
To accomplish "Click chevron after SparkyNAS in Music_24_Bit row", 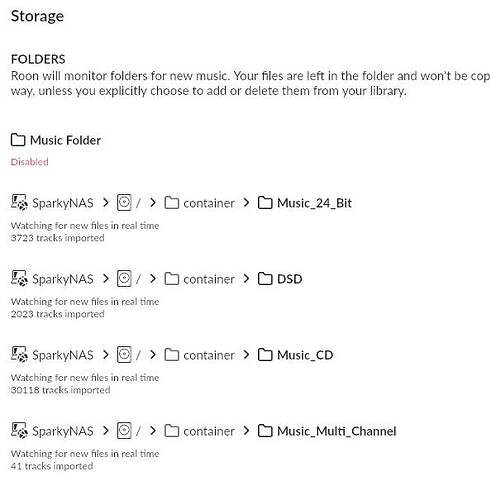I will point(106,202).
